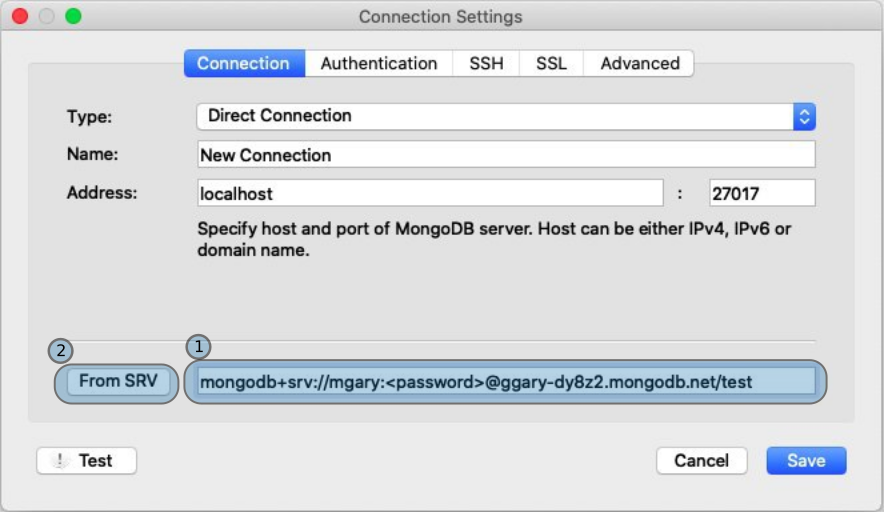Click the mongodb+srv connection string field
The image size is (884, 512).
point(506,382)
